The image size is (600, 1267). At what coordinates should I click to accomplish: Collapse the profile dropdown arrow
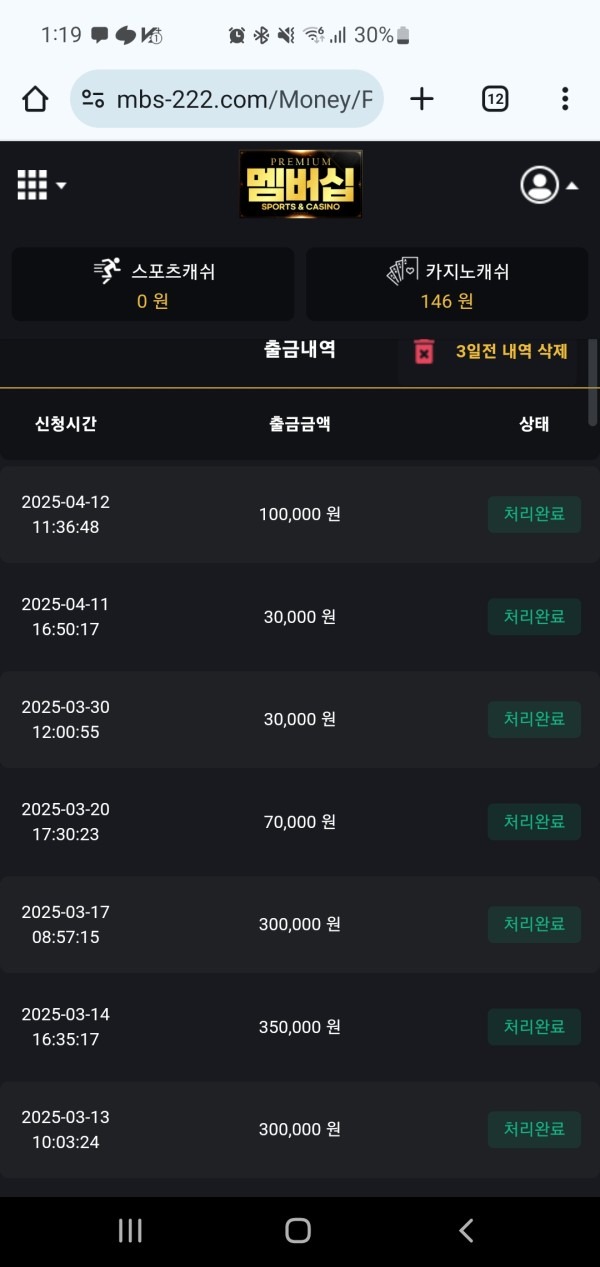point(571,186)
